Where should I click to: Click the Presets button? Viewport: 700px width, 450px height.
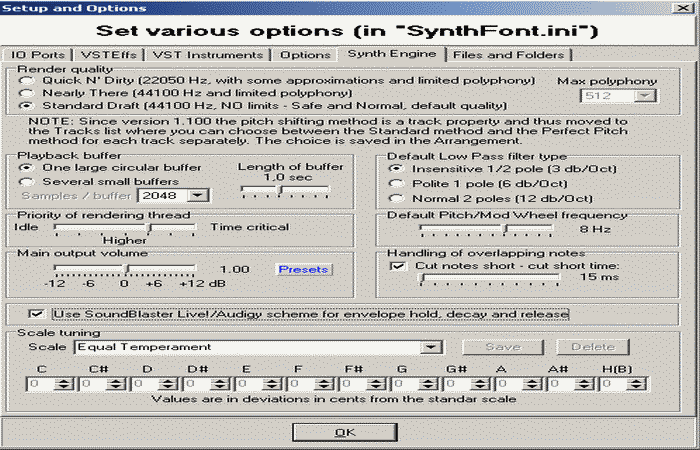click(303, 269)
